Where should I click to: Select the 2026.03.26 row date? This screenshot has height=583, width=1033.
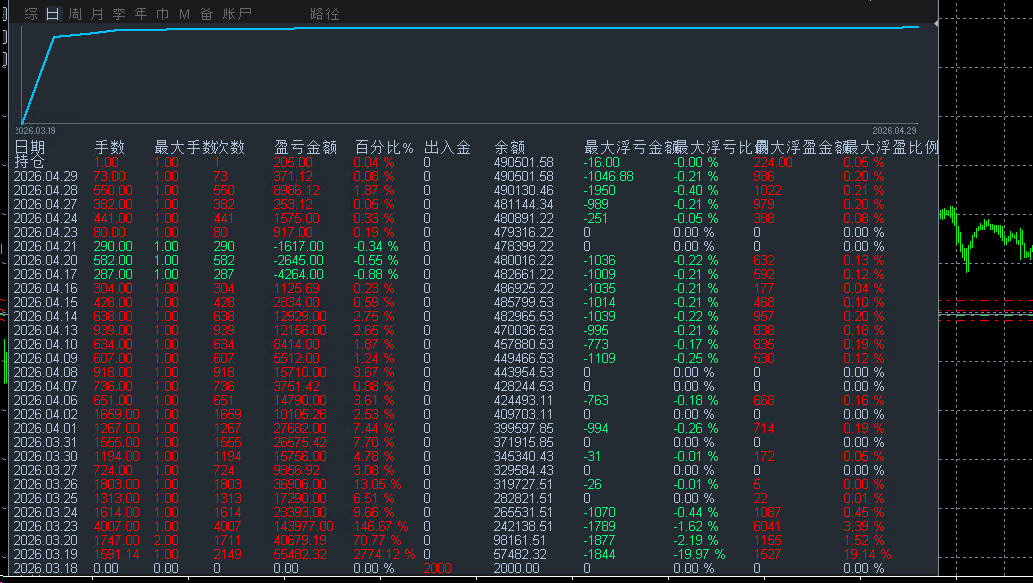tap(45, 484)
